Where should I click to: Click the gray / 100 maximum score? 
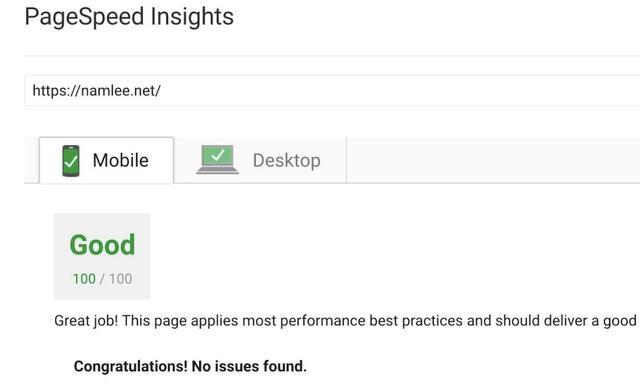[x=116, y=279]
